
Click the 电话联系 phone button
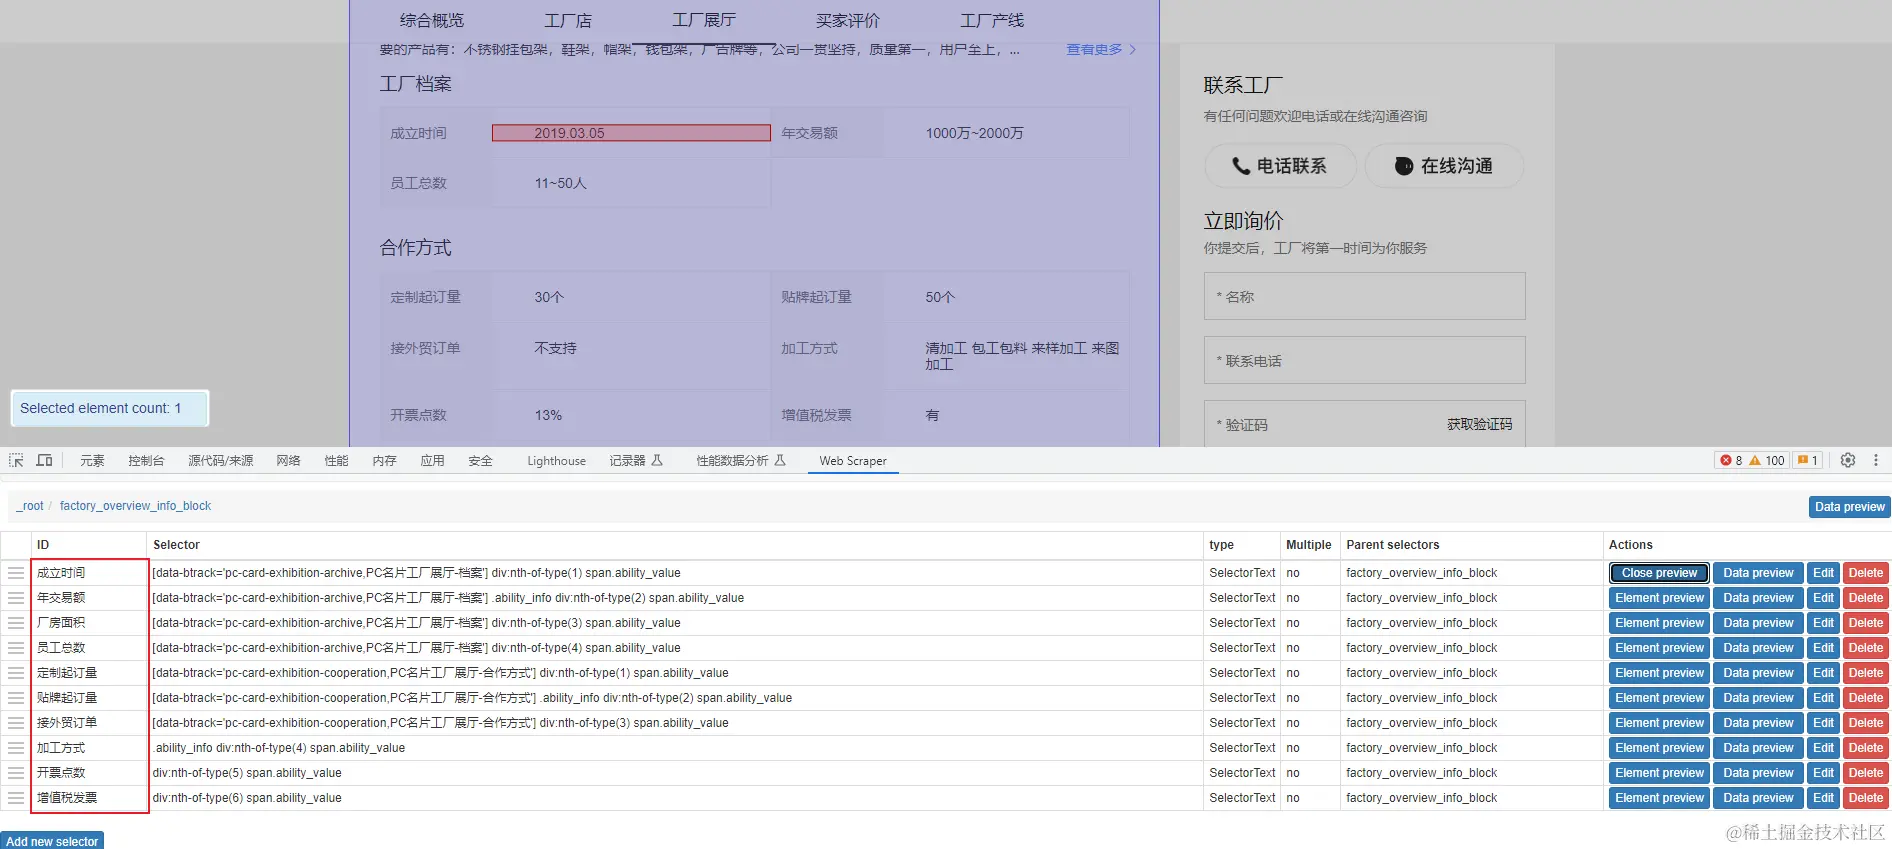point(1280,166)
